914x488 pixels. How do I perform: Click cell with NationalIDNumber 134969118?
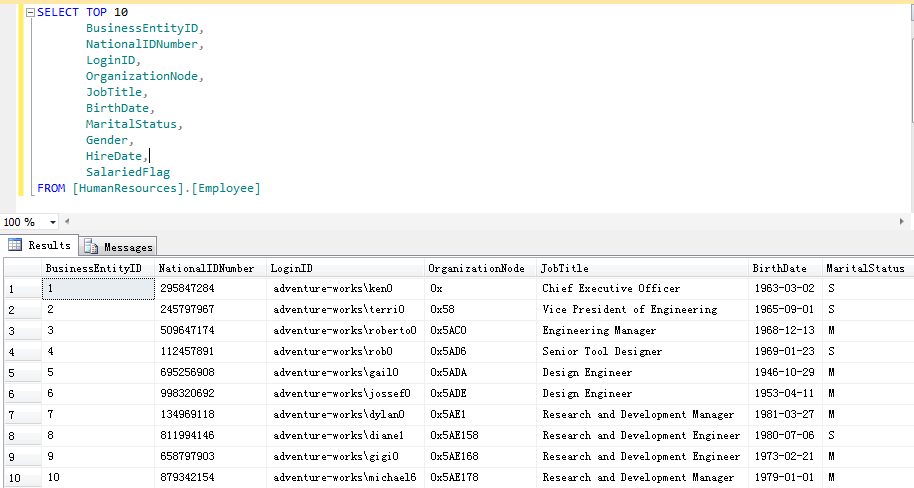point(210,415)
